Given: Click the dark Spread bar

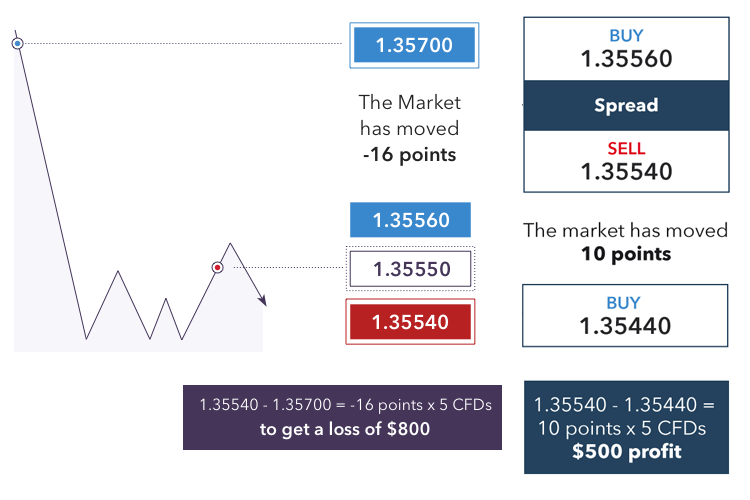Looking at the screenshot, I should (x=626, y=105).
